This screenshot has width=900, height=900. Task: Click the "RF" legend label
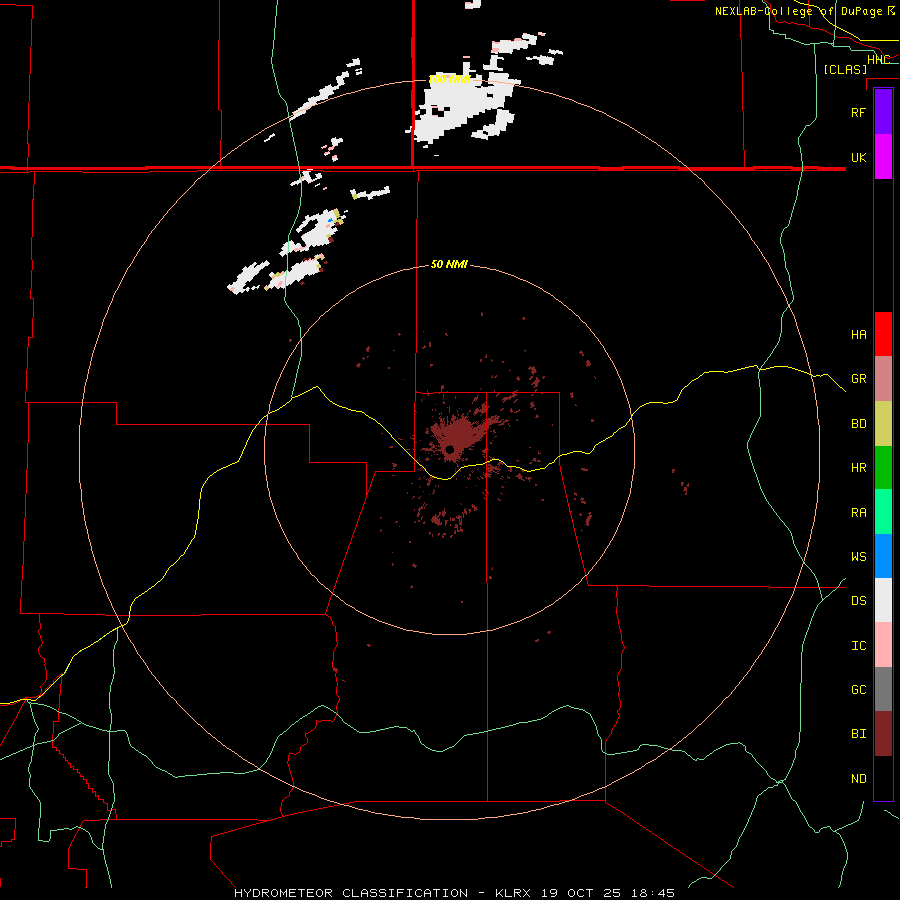[858, 112]
